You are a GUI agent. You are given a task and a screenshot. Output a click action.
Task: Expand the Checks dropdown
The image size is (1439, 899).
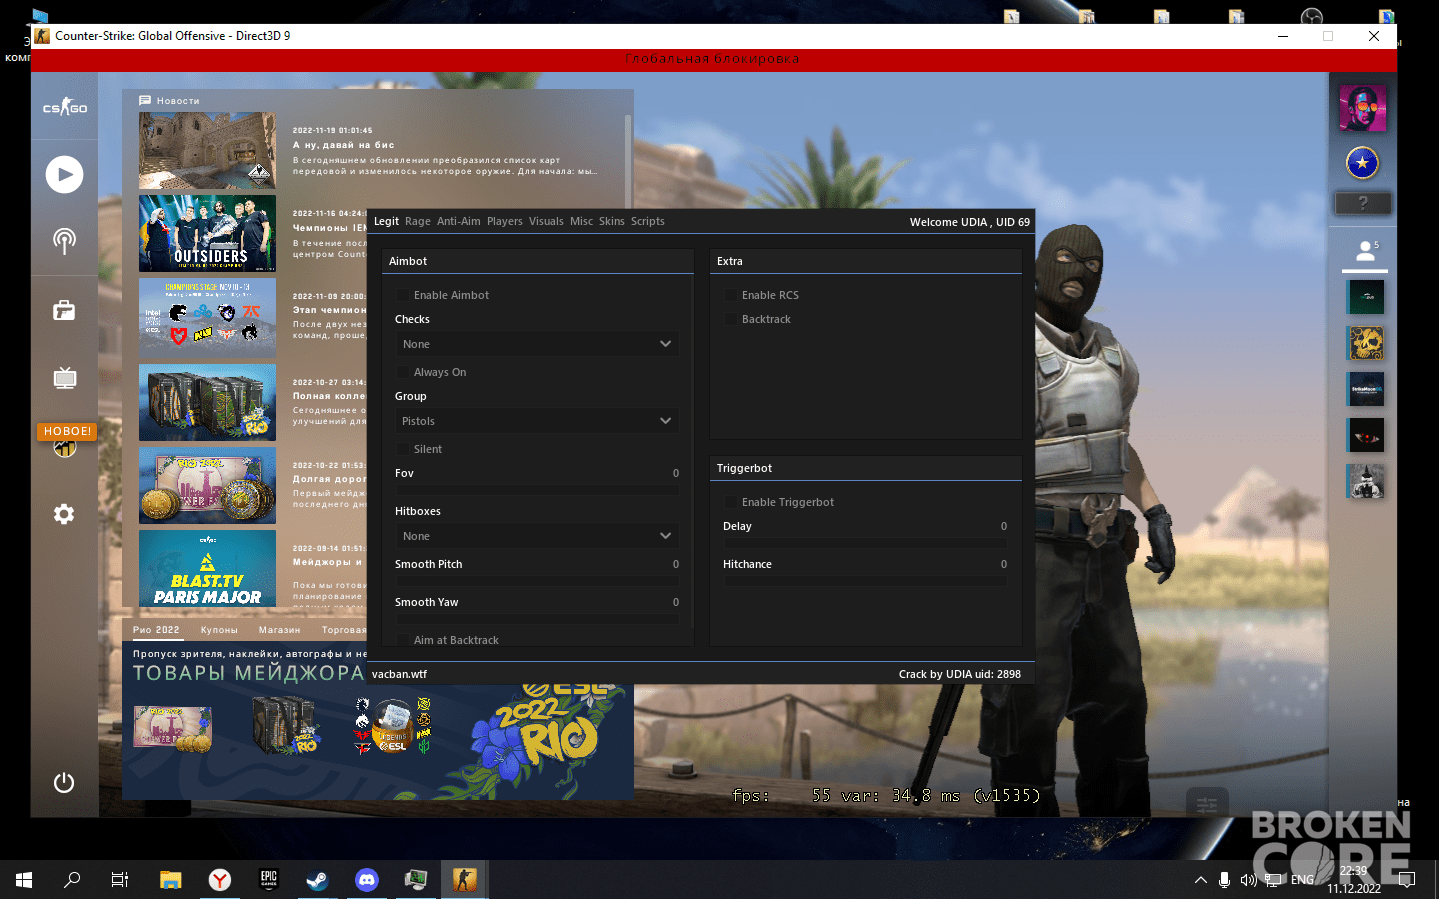pos(537,344)
